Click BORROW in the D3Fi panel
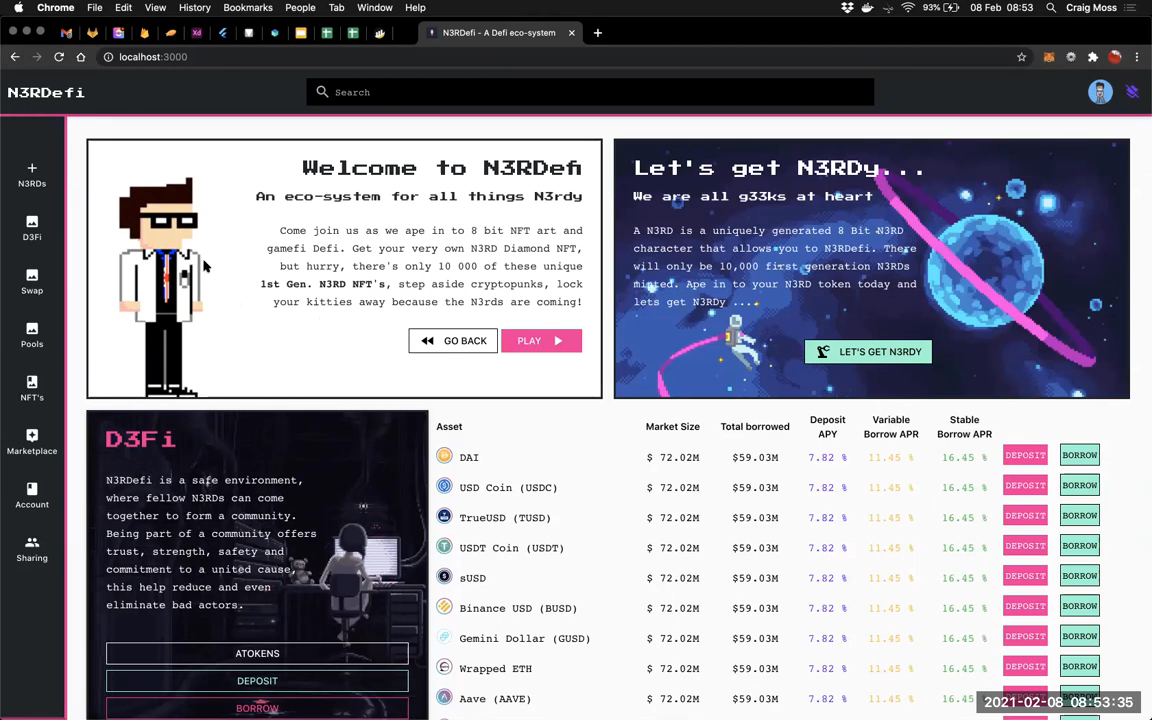Screen dimensions: 1152x720 click(257, 708)
